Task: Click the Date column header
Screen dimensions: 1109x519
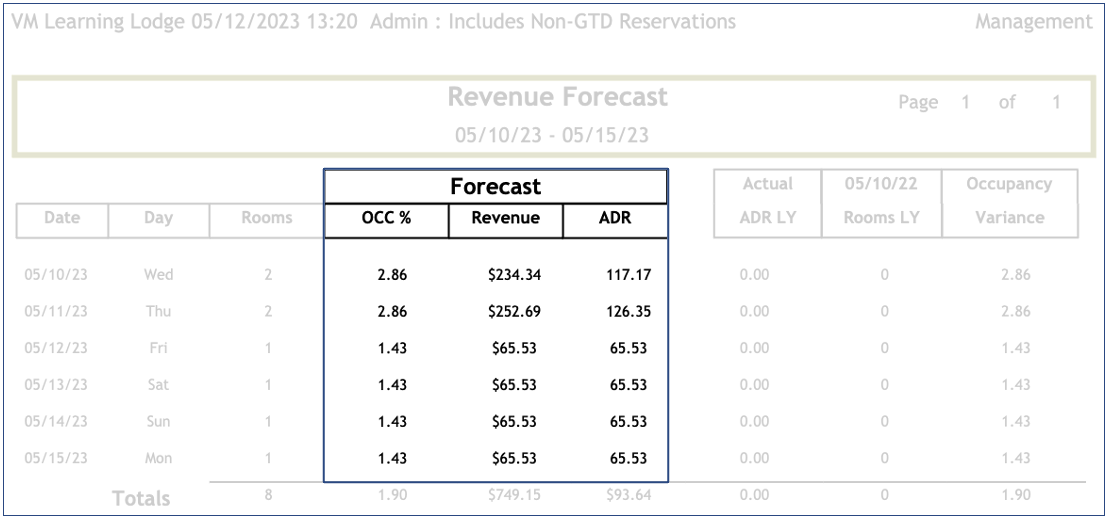Action: (x=61, y=218)
